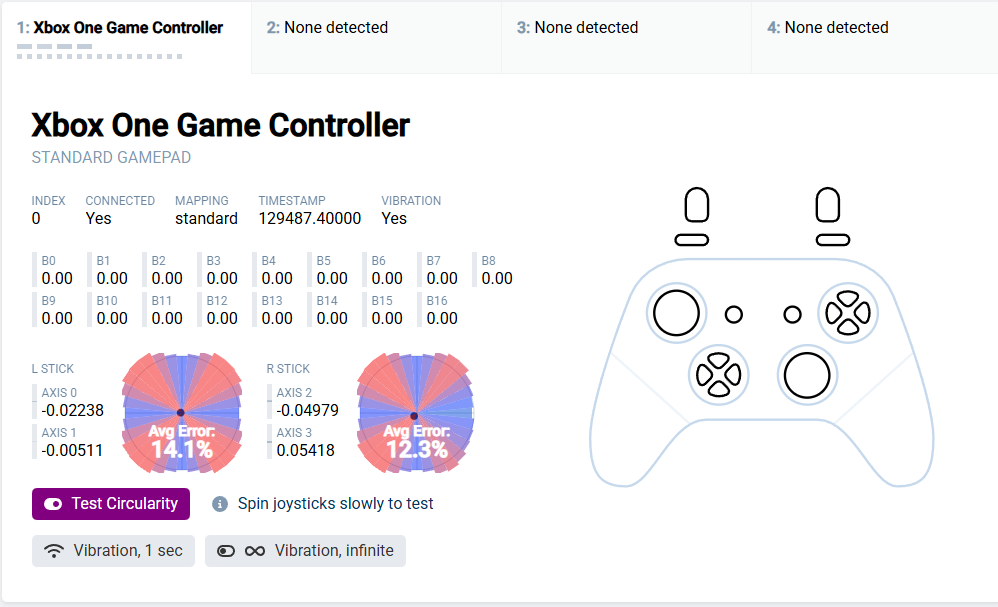Screen dimensions: 998x607
Task: Click the B5 button value
Action: (332, 279)
